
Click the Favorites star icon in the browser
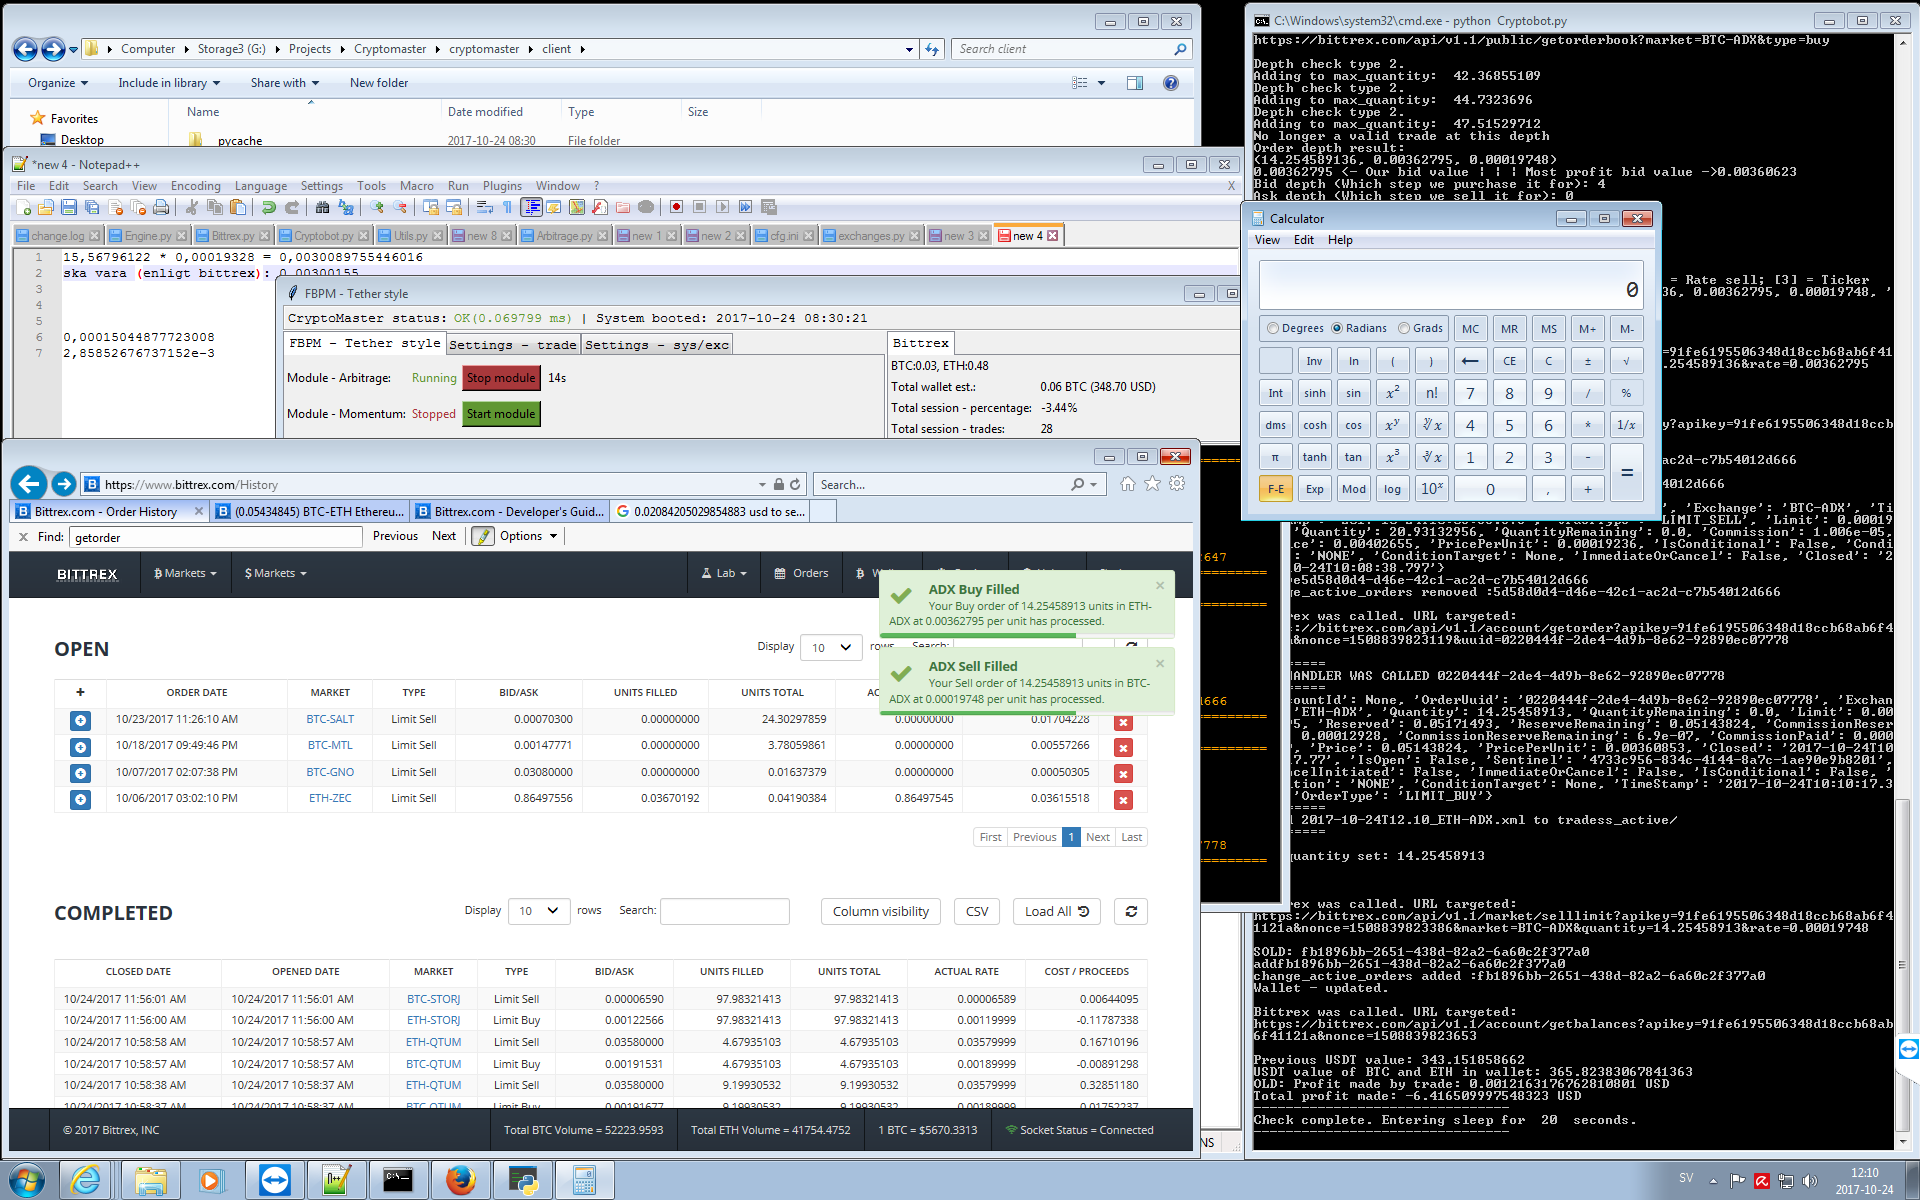point(1152,484)
